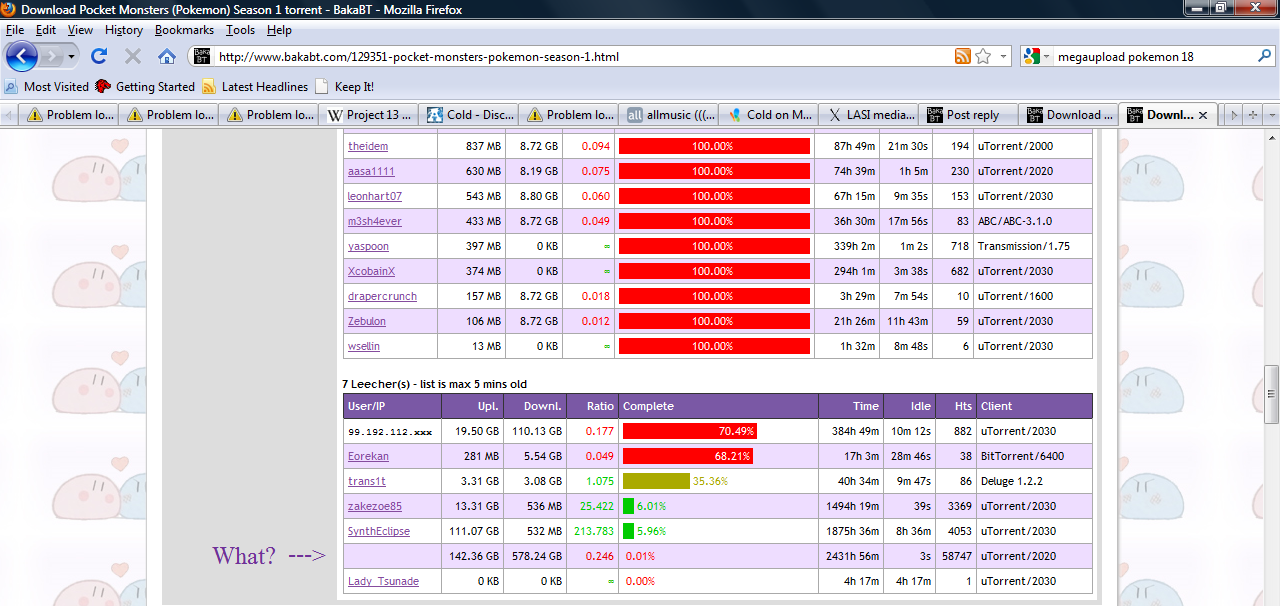Screen dimensions: 1280x606
Task: Open user profile link SynthEclipse
Action: click(x=378, y=531)
